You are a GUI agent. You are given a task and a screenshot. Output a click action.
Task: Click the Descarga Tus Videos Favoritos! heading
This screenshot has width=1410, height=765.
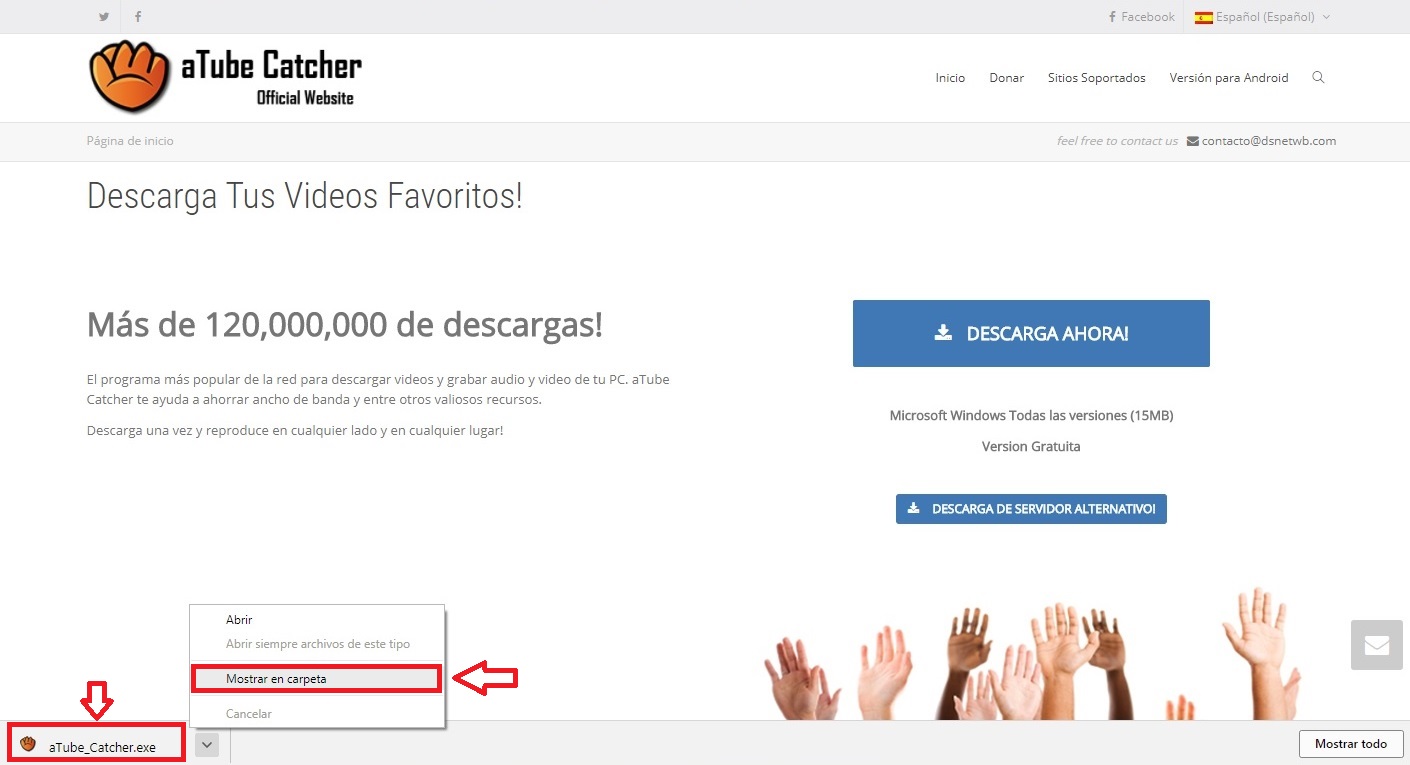(304, 196)
